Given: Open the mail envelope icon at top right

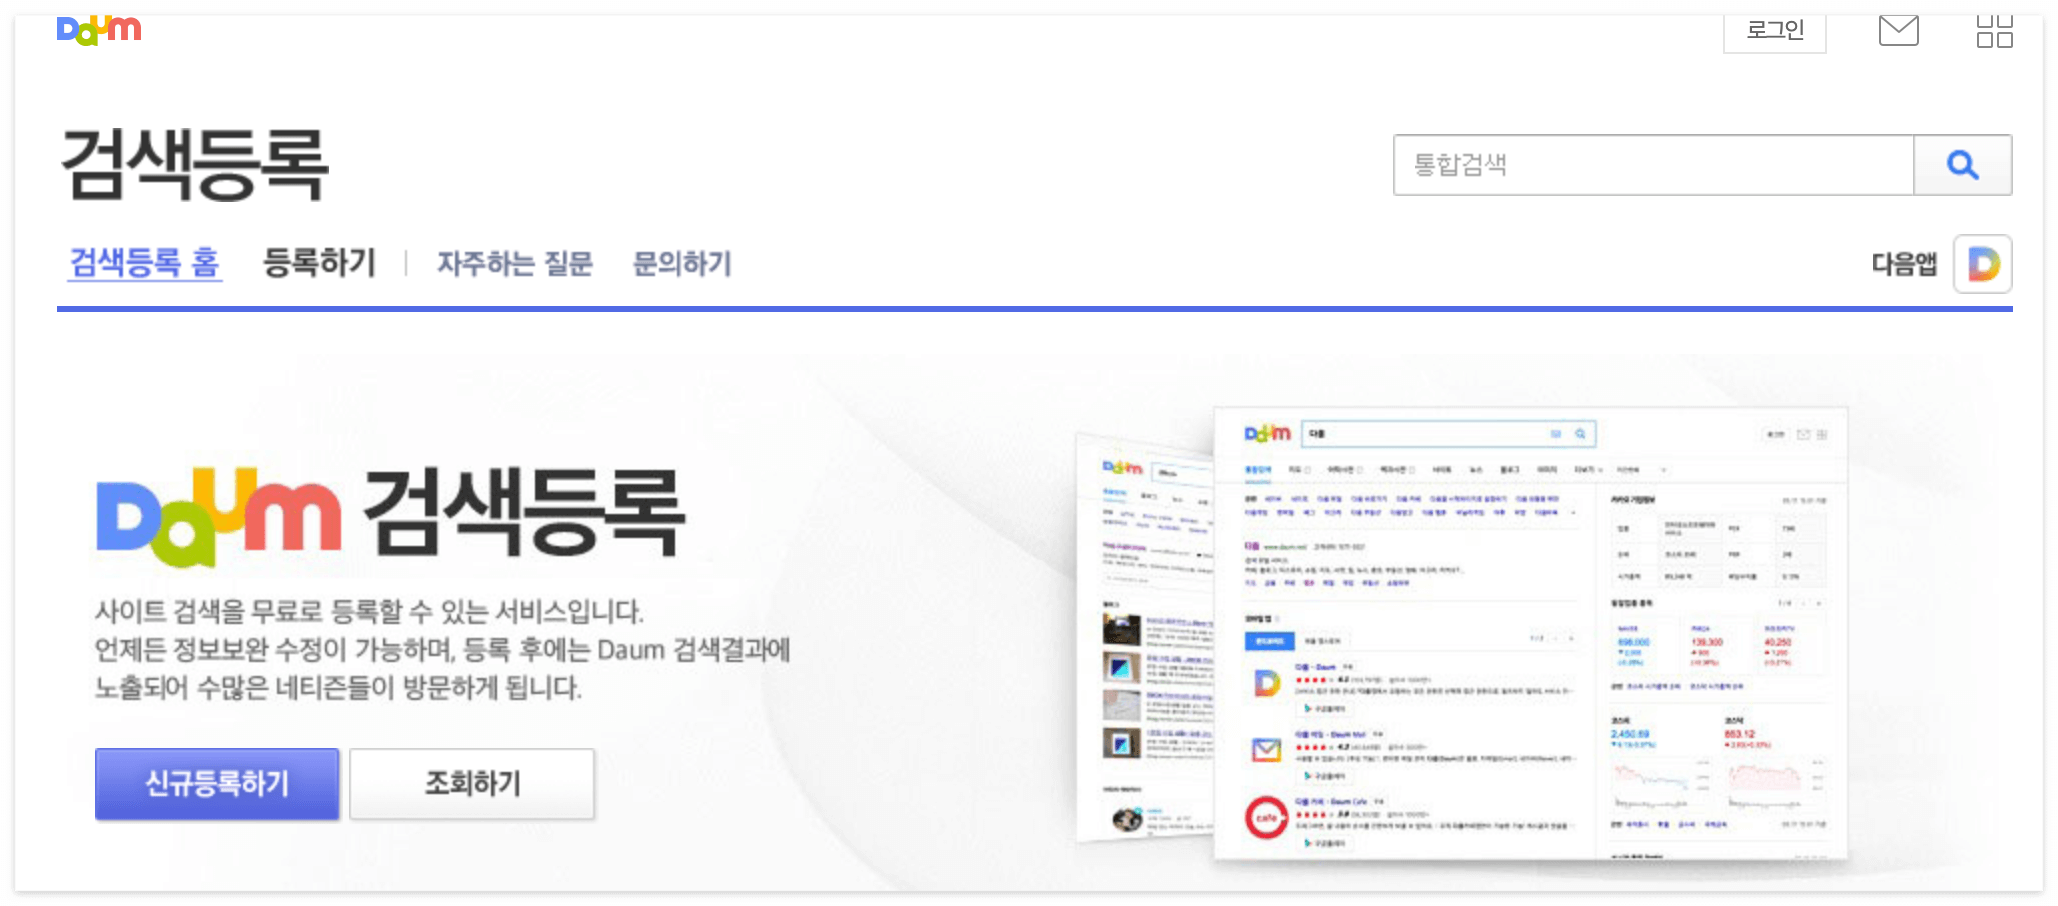Looking at the screenshot, I should click(1898, 30).
